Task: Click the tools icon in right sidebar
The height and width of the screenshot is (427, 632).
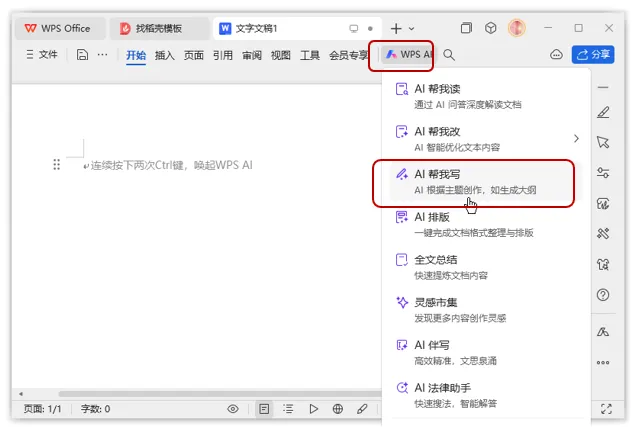Action: coord(603,233)
